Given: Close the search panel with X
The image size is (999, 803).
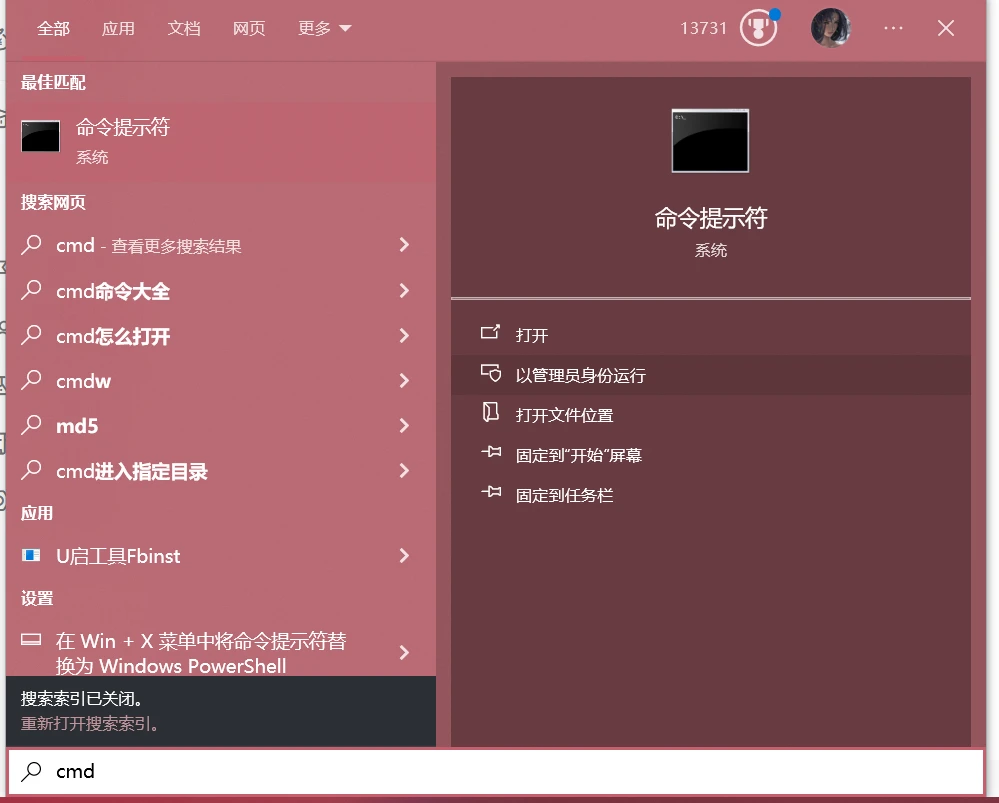Looking at the screenshot, I should pos(946,28).
